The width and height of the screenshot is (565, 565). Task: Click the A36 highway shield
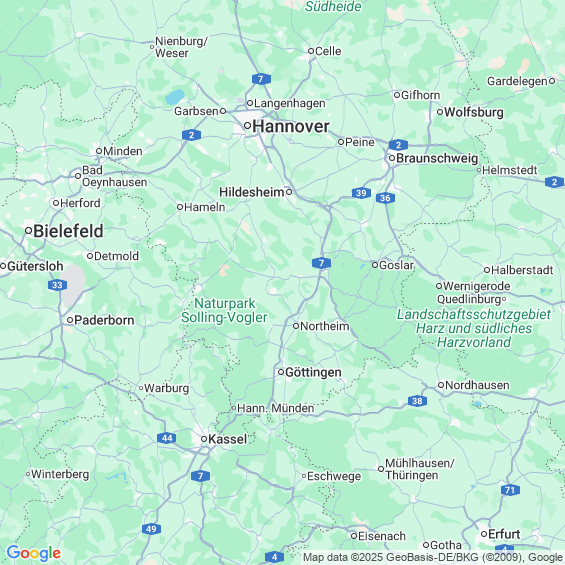[385, 198]
